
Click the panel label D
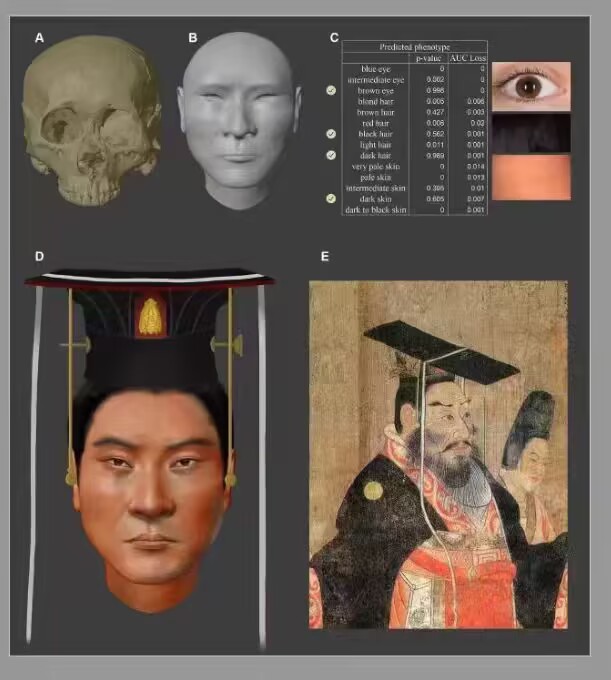[x=39, y=257]
